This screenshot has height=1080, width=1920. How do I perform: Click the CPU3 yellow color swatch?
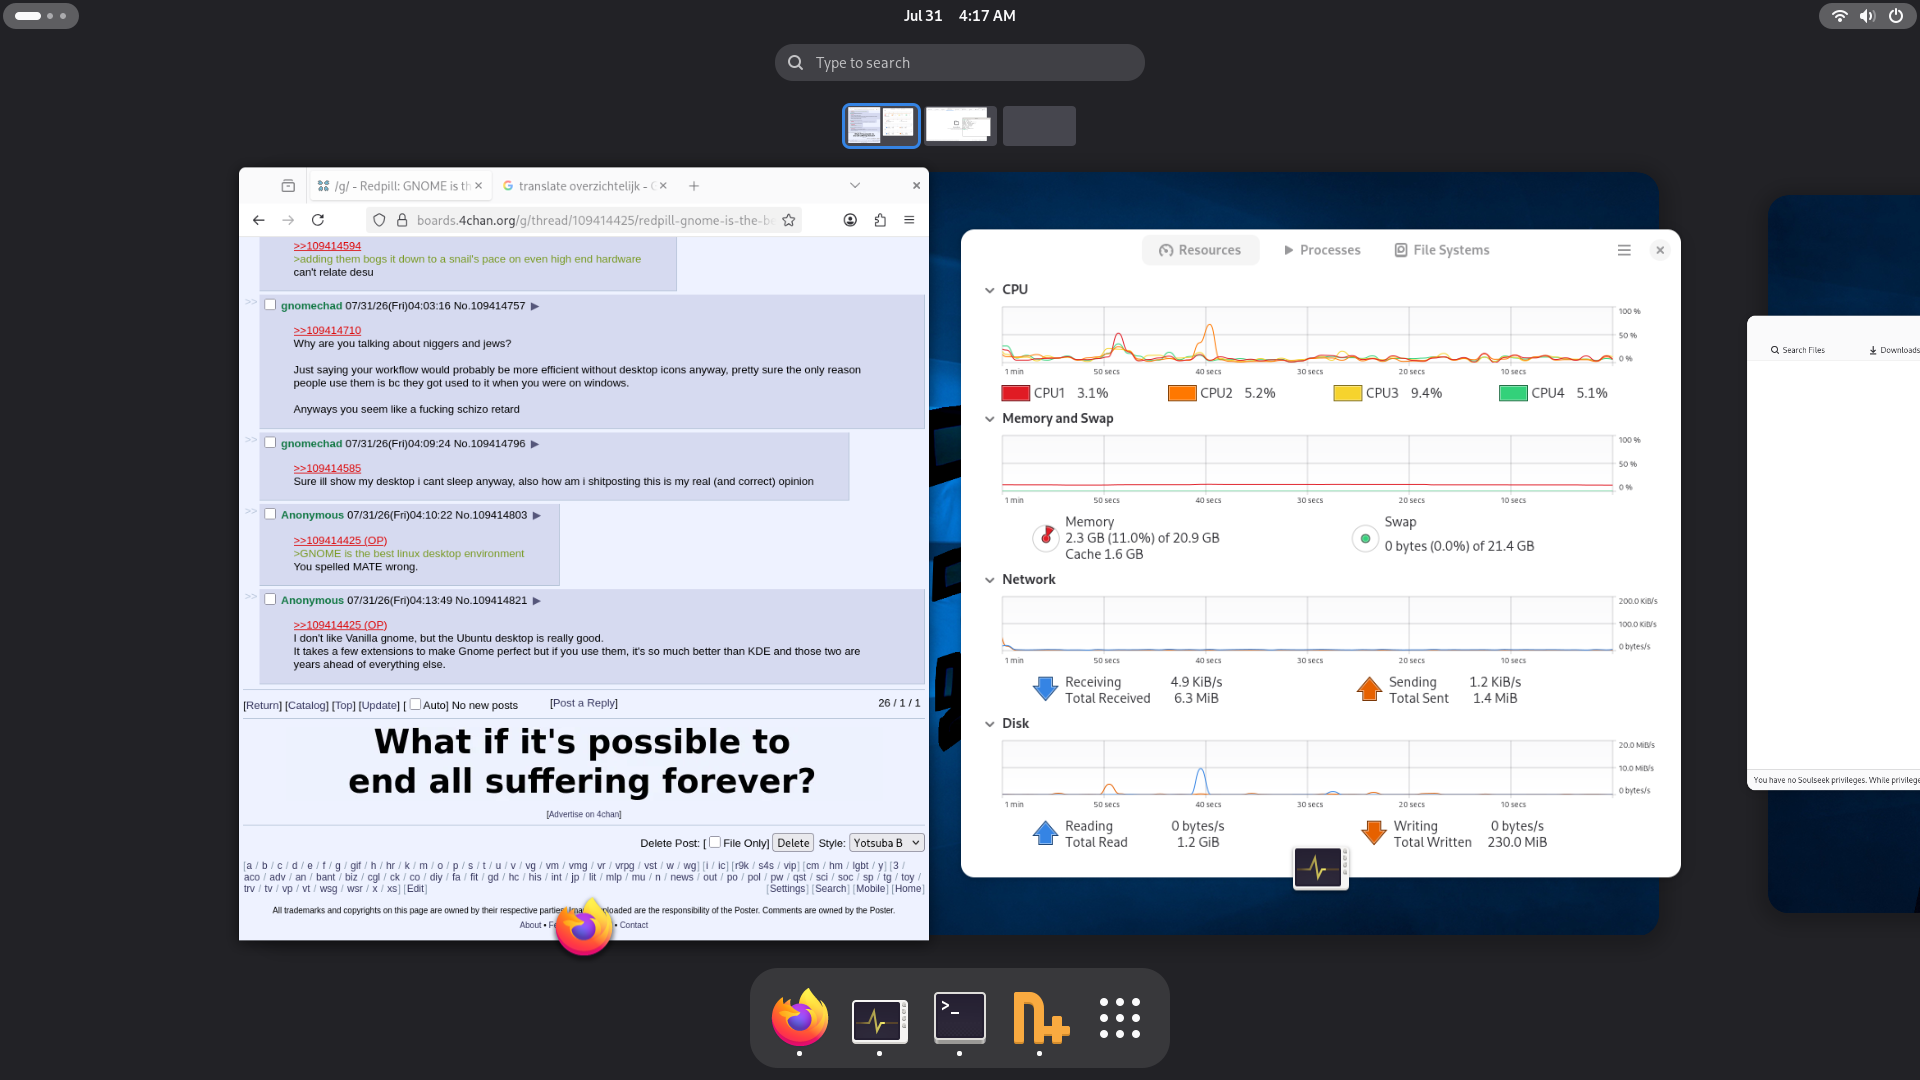pos(1347,393)
